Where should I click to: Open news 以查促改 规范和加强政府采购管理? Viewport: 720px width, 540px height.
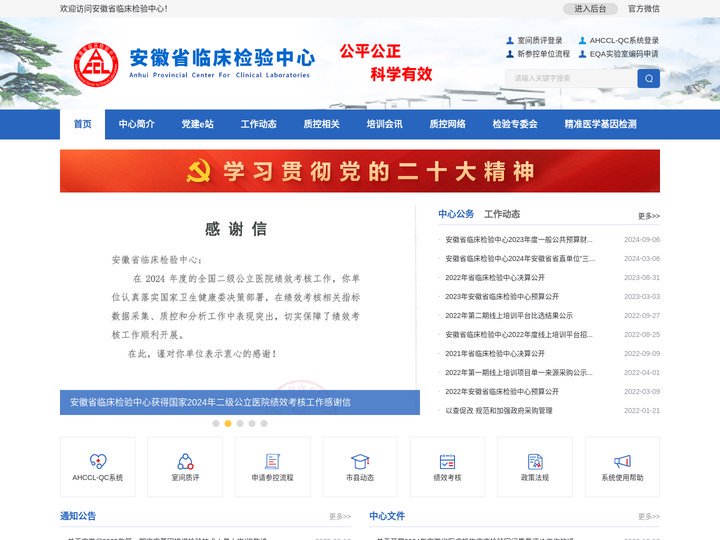tap(499, 411)
